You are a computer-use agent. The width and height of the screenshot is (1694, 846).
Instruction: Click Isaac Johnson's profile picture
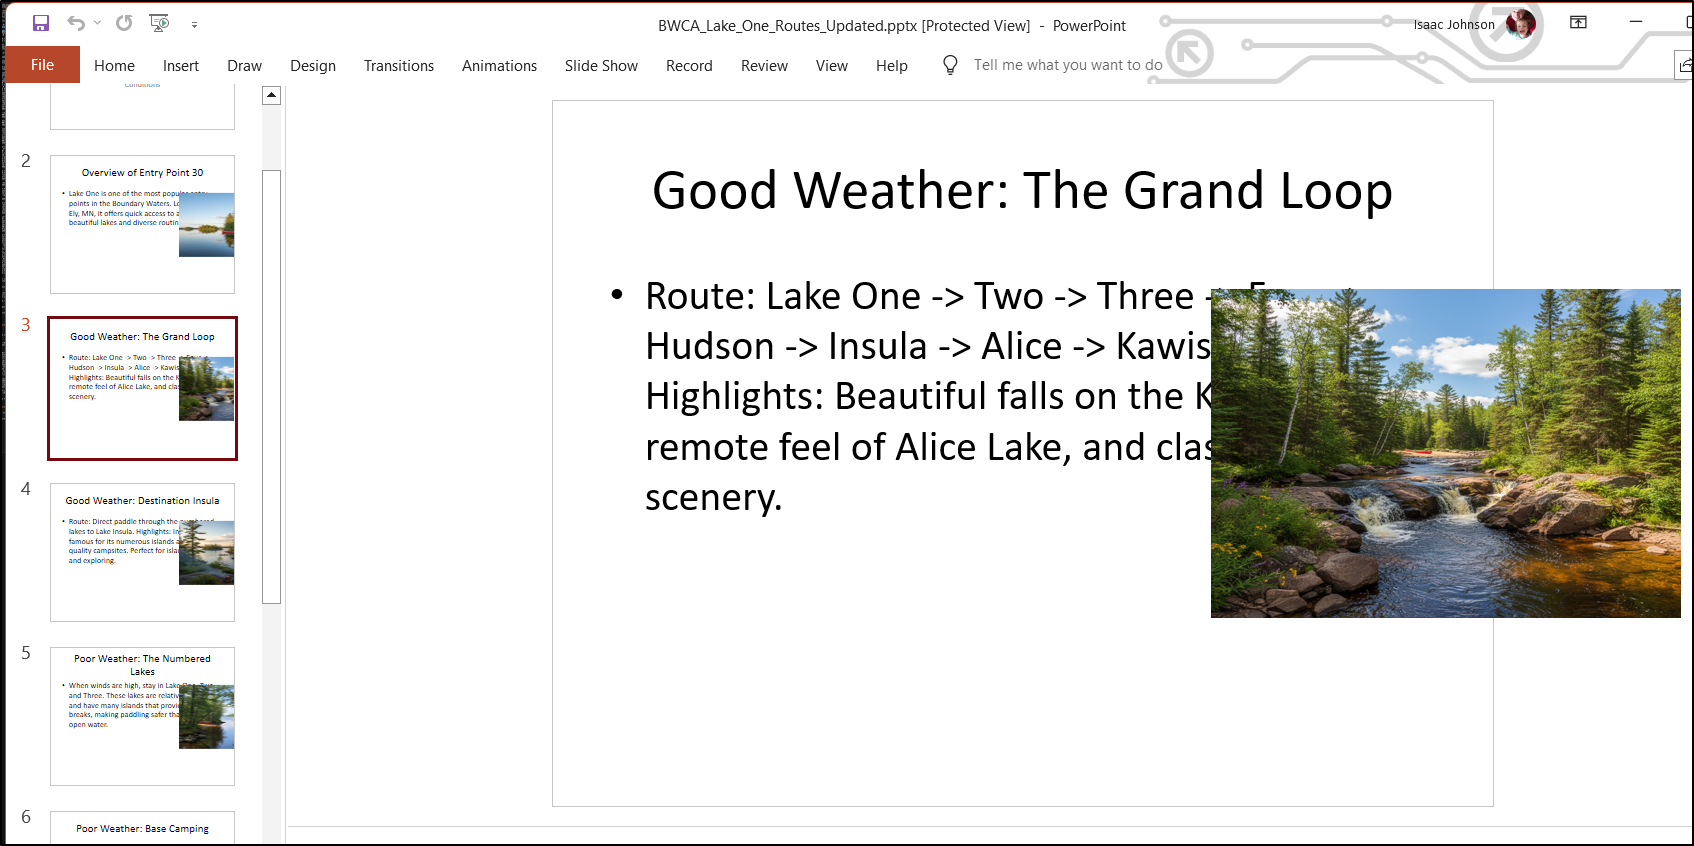1520,24
